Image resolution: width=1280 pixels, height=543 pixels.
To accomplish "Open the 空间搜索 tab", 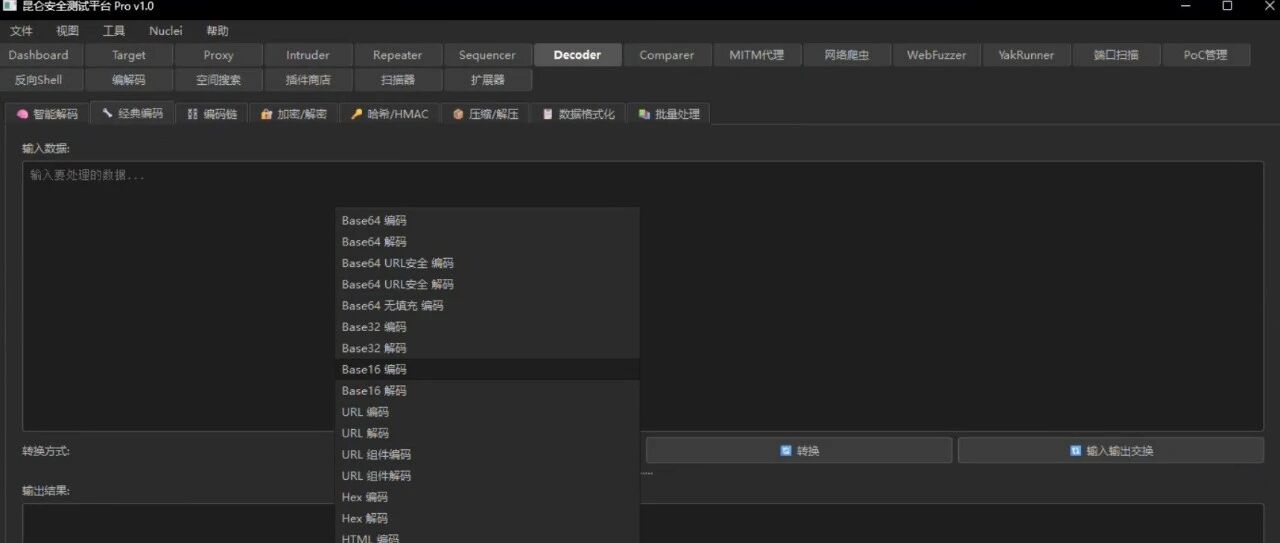I will pyautogui.click(x=219, y=80).
